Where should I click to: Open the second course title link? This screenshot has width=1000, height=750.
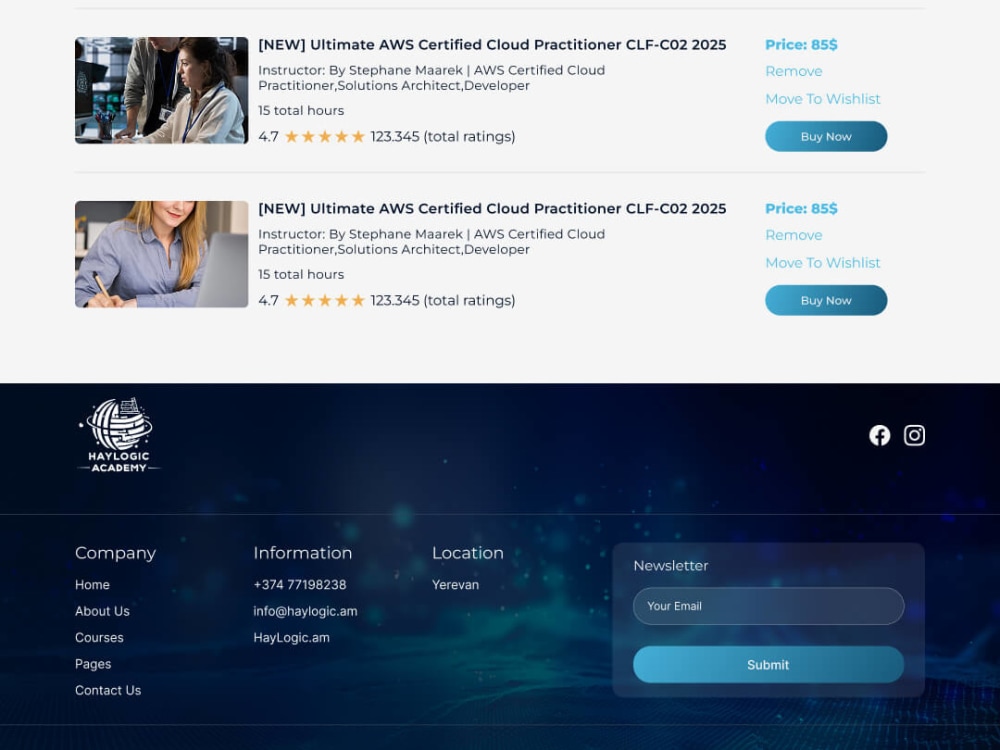[x=492, y=209]
